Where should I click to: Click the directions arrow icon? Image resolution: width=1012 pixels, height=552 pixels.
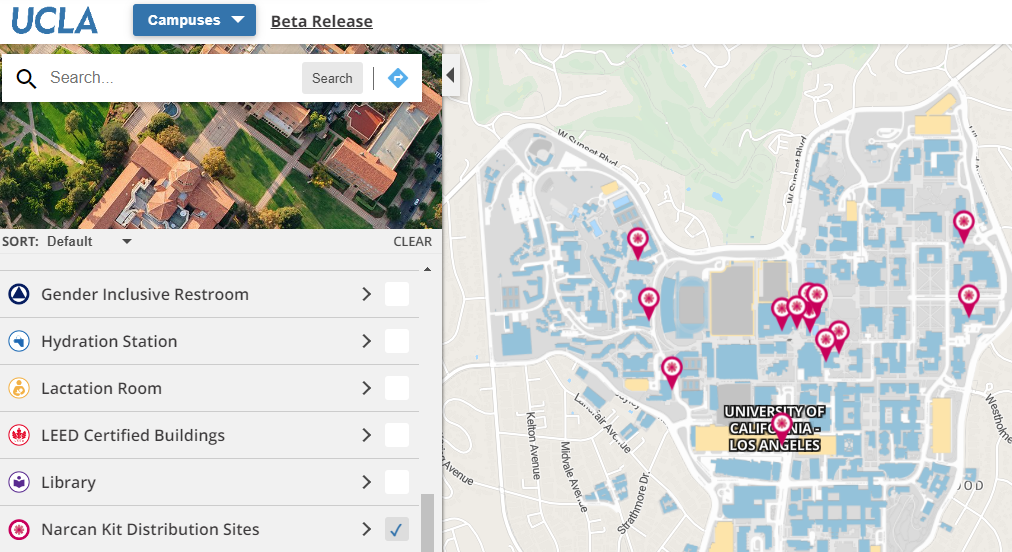pyautogui.click(x=398, y=78)
